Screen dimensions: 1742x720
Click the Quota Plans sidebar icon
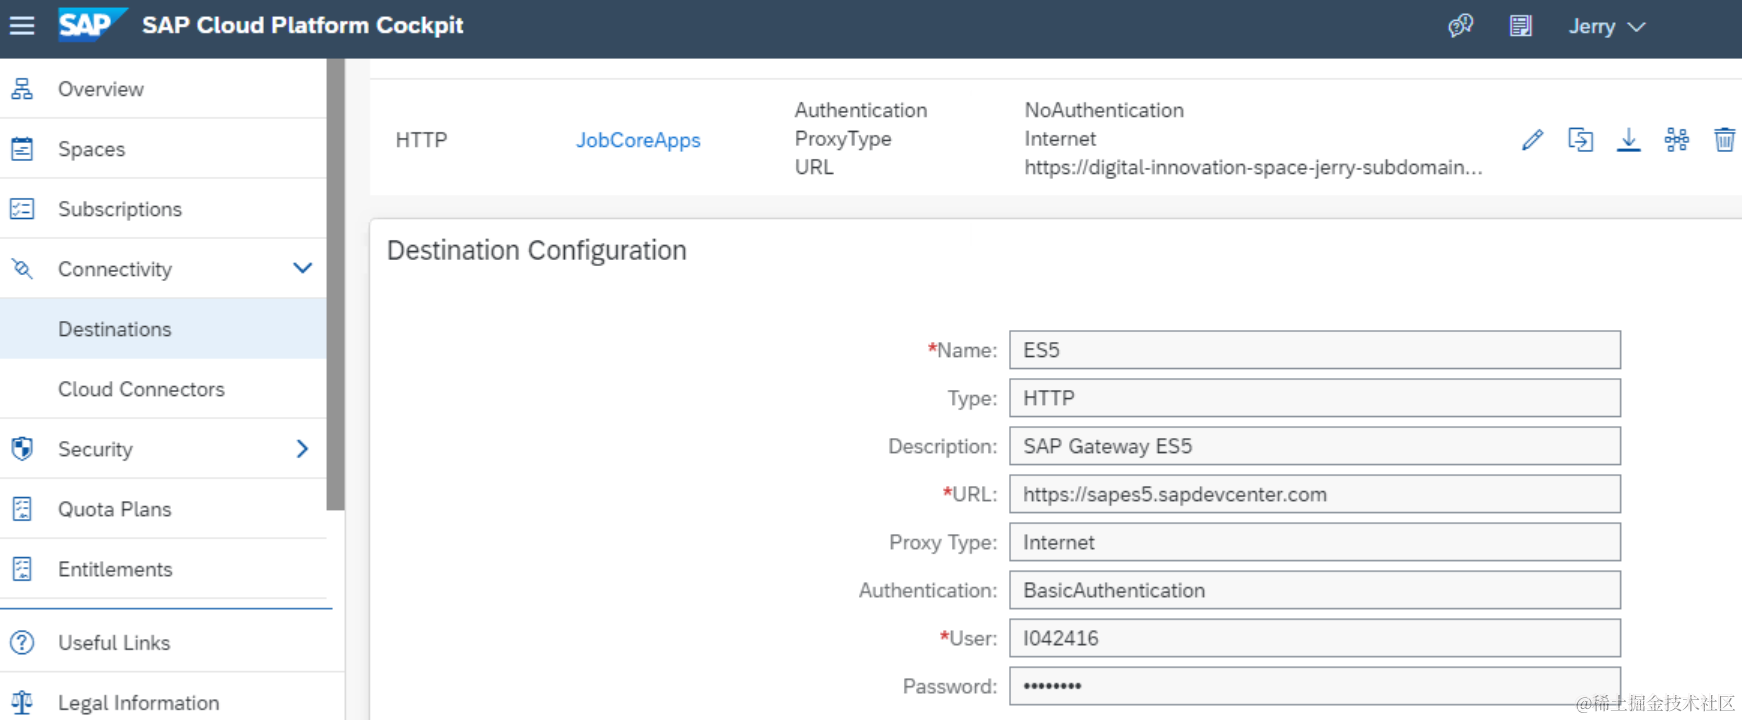[x=22, y=509]
